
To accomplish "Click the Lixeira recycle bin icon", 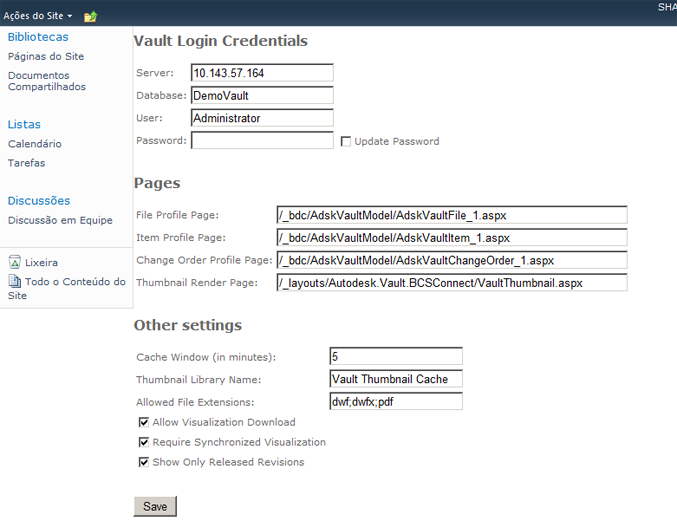I will pyautogui.click(x=14, y=262).
